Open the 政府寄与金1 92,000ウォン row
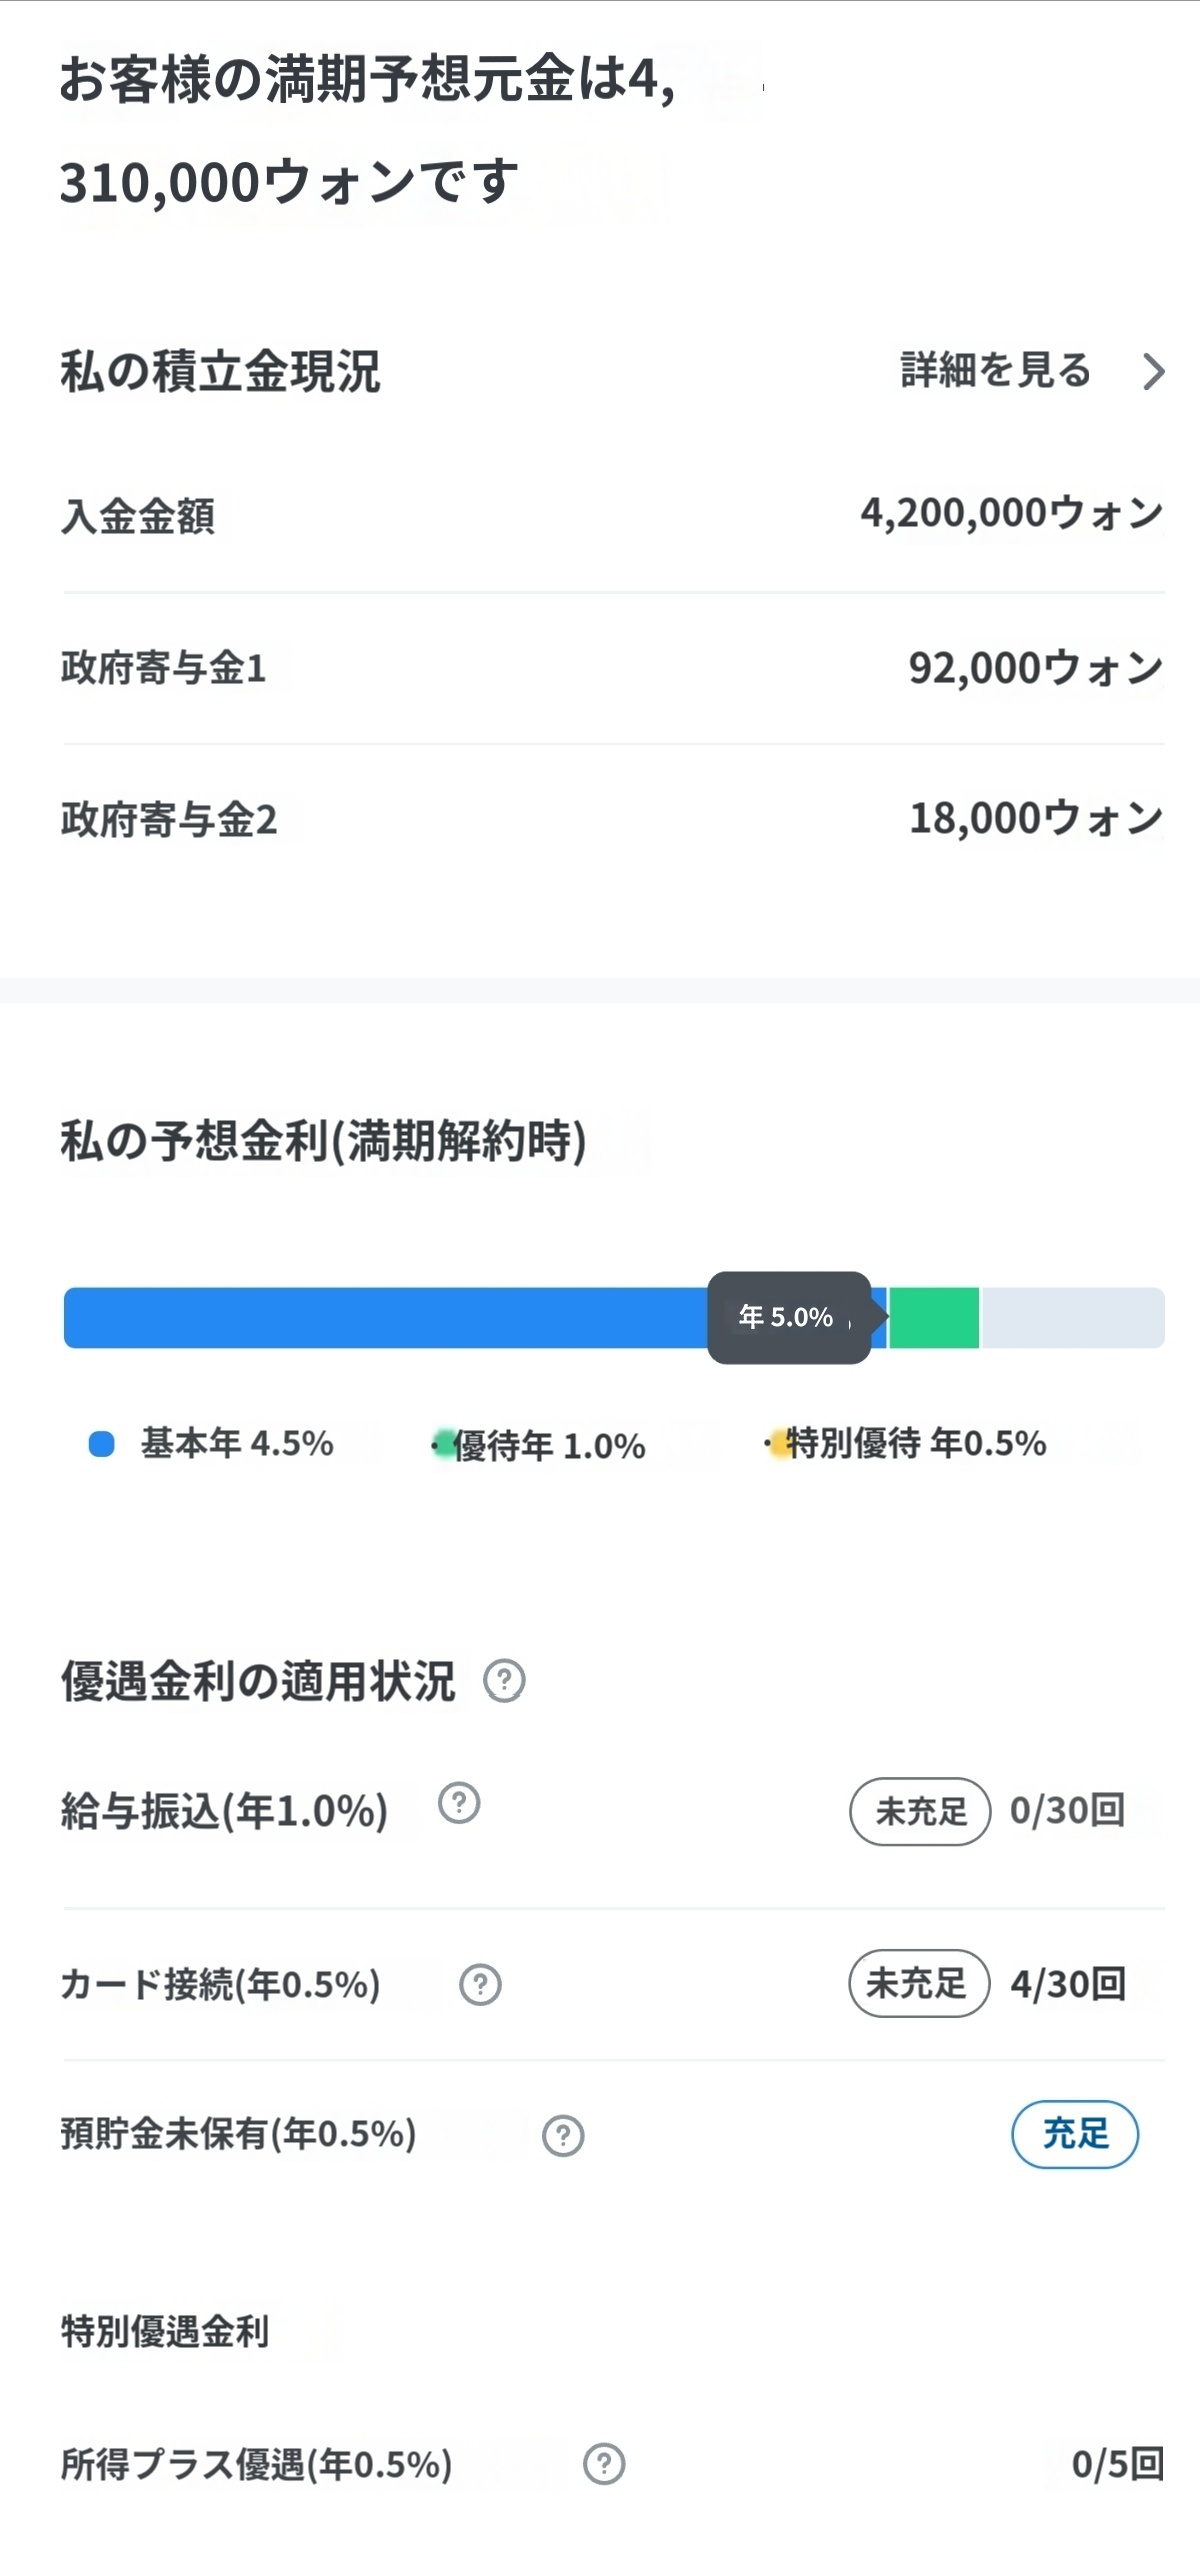Image resolution: width=1200 pixels, height=2560 pixels. tap(612, 668)
